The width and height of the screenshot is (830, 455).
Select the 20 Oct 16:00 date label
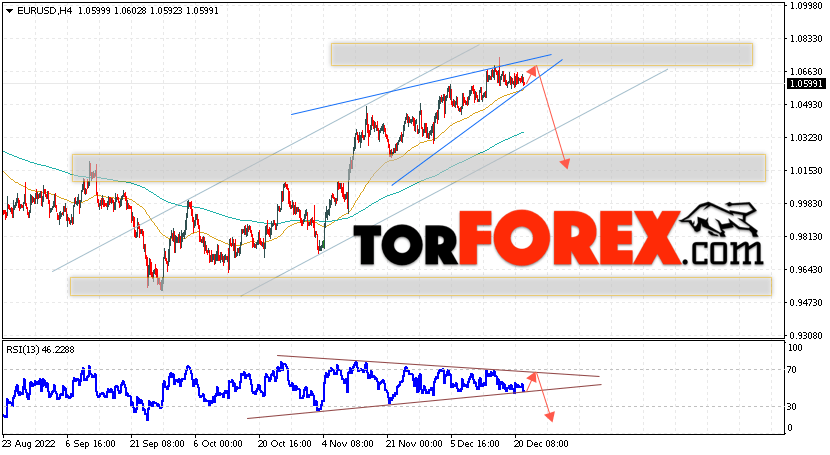point(285,443)
